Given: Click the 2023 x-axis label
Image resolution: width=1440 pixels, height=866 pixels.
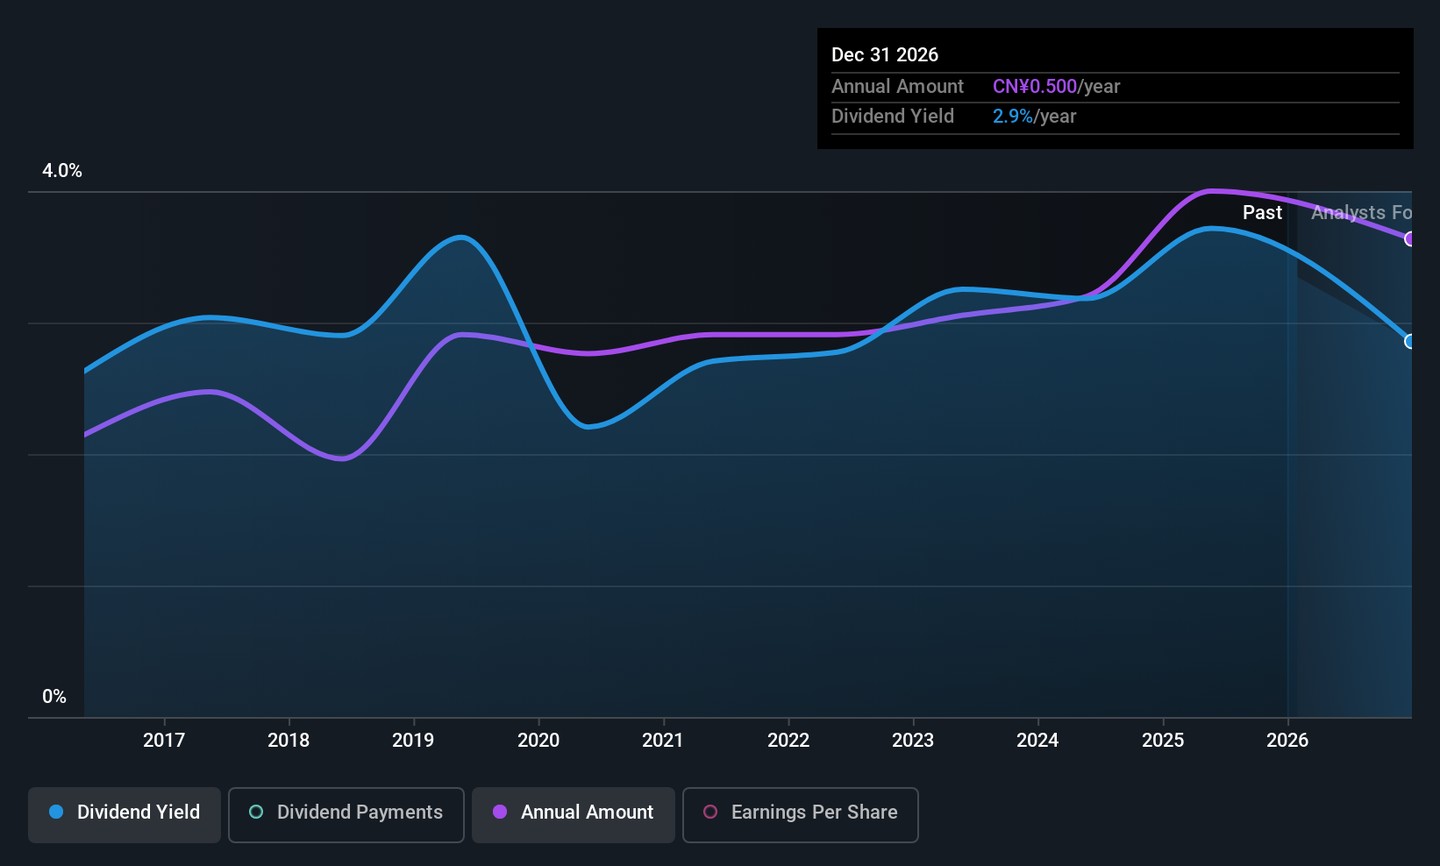Looking at the screenshot, I should click(912, 740).
